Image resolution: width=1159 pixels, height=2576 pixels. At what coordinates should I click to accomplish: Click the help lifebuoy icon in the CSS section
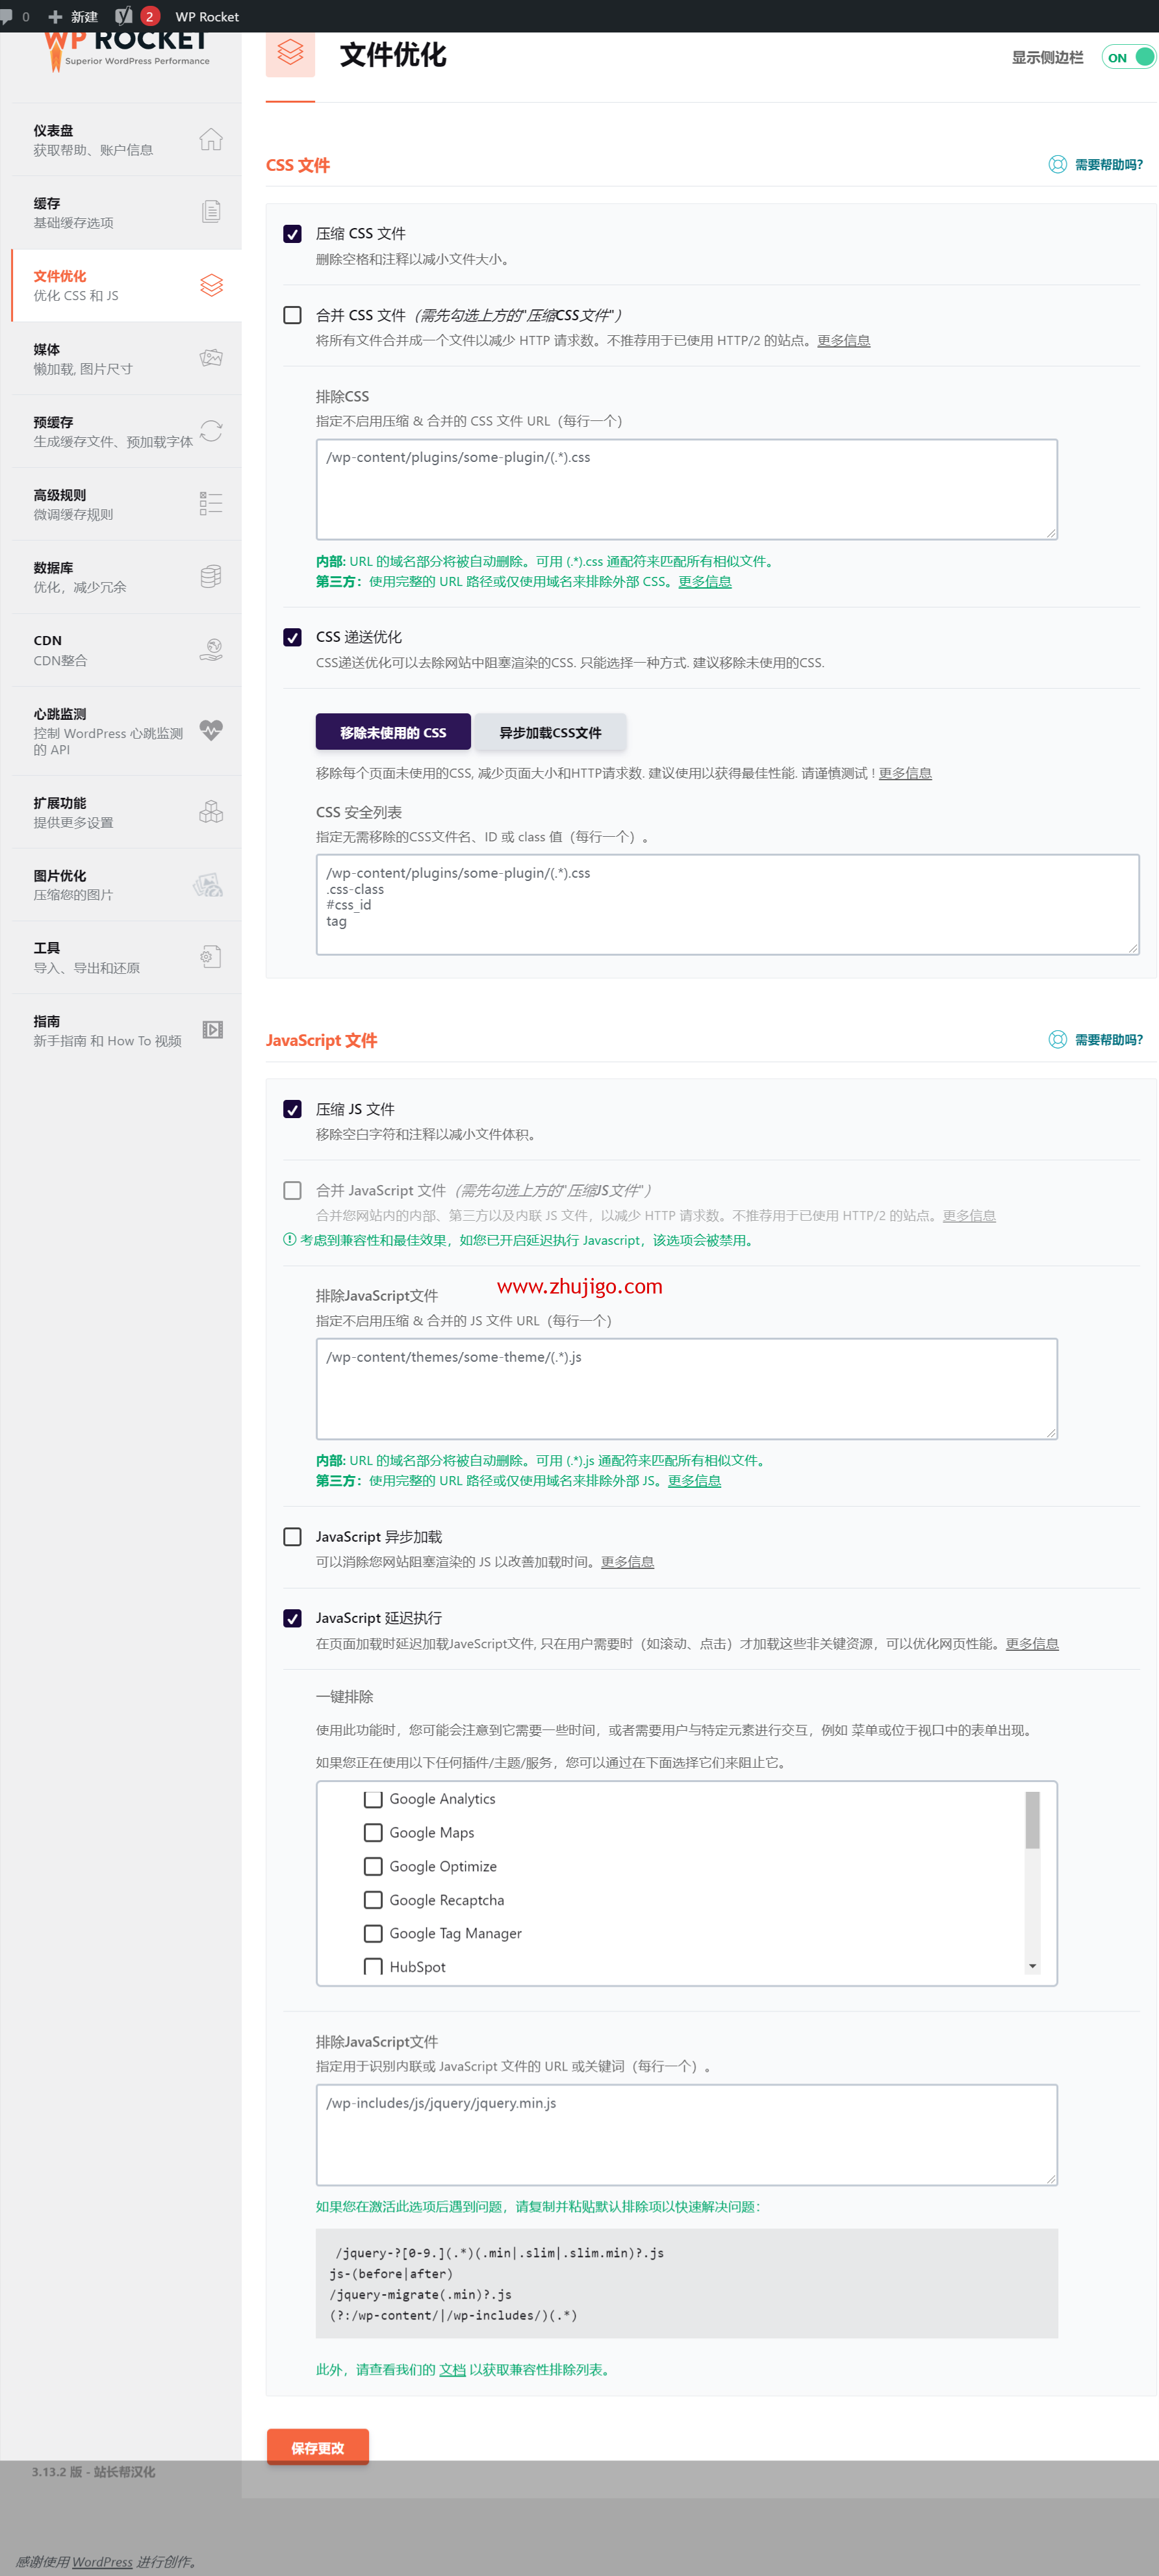pos(1057,165)
